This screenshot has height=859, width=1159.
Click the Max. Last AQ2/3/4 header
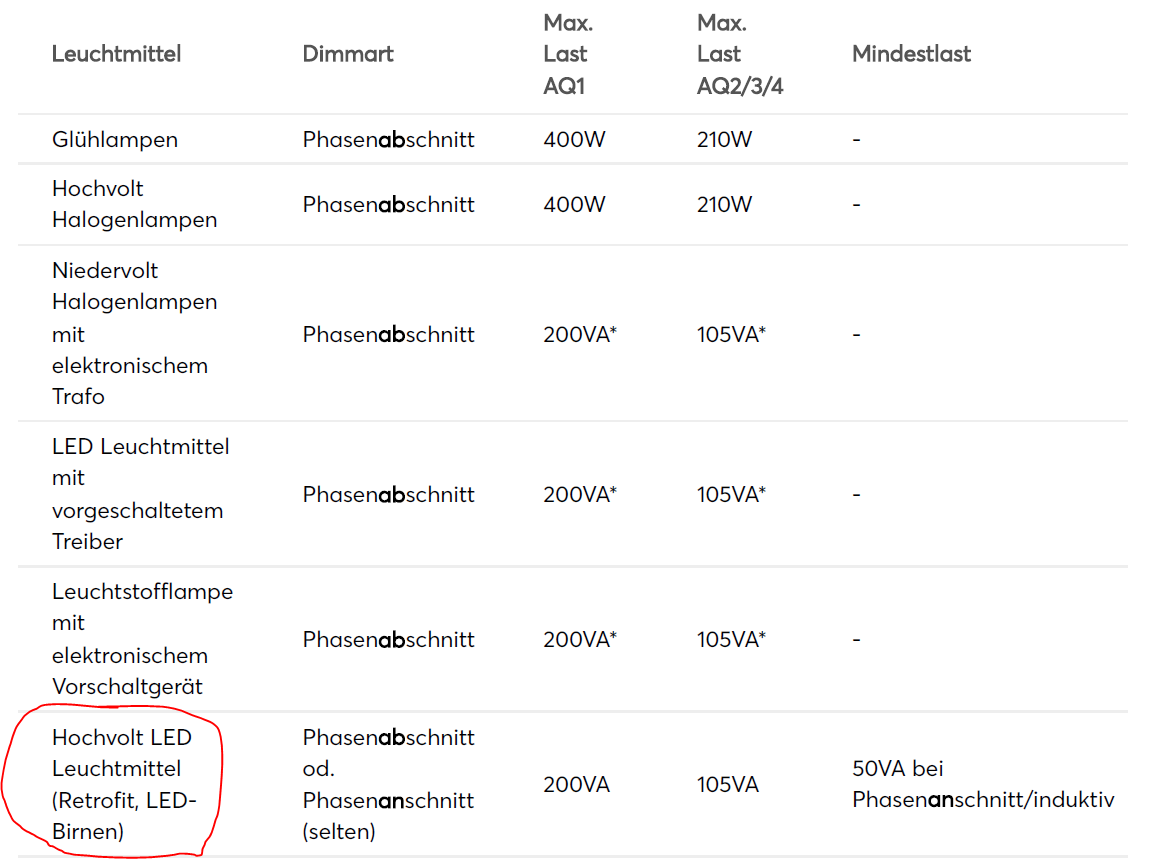point(740,54)
